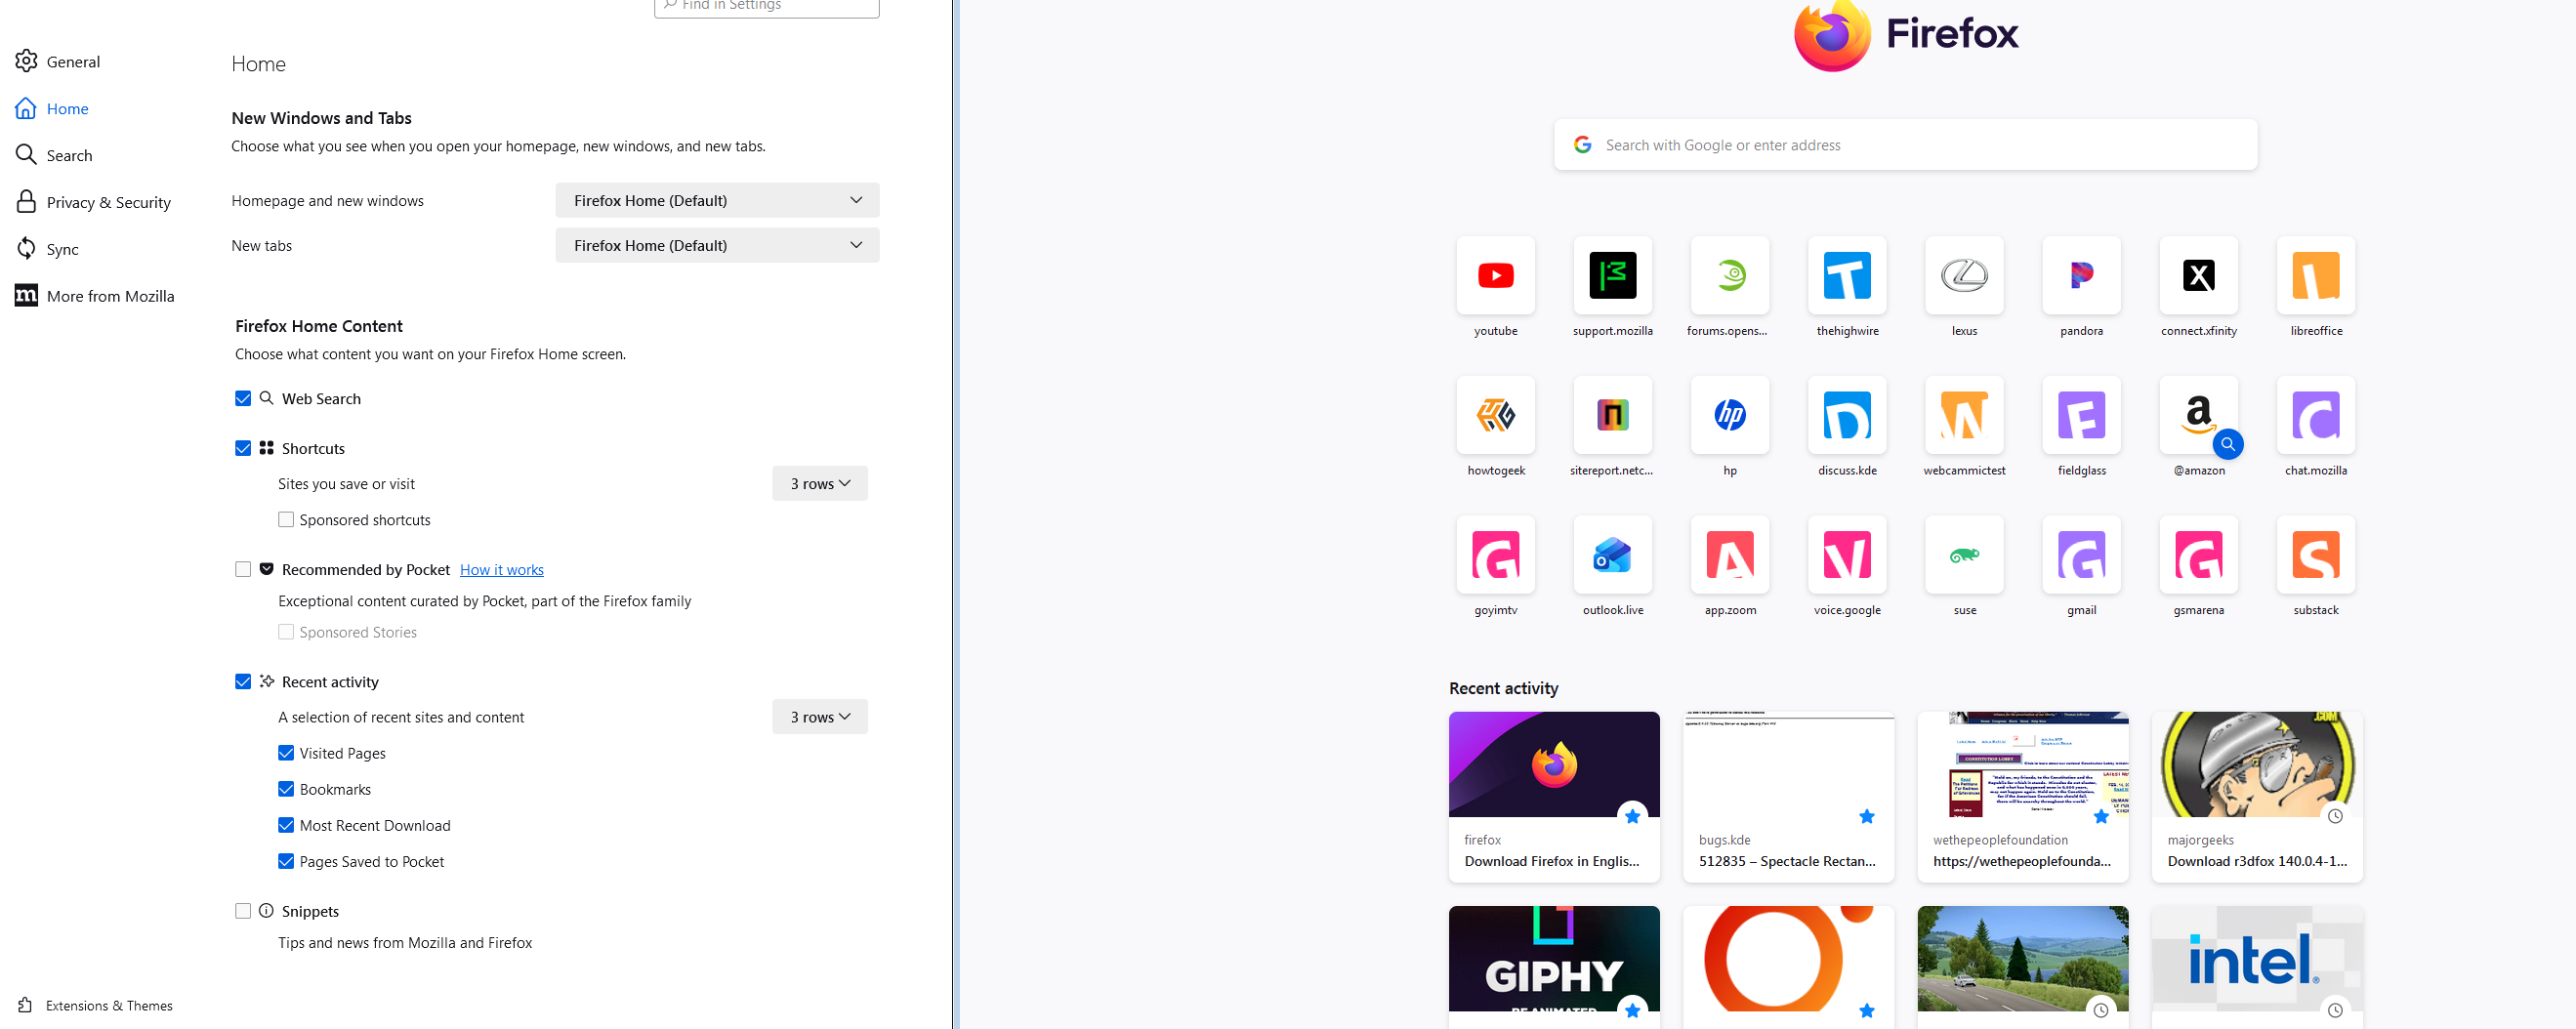Uncheck the Recent activity checkbox
The height and width of the screenshot is (1029, 2576).
(x=243, y=682)
